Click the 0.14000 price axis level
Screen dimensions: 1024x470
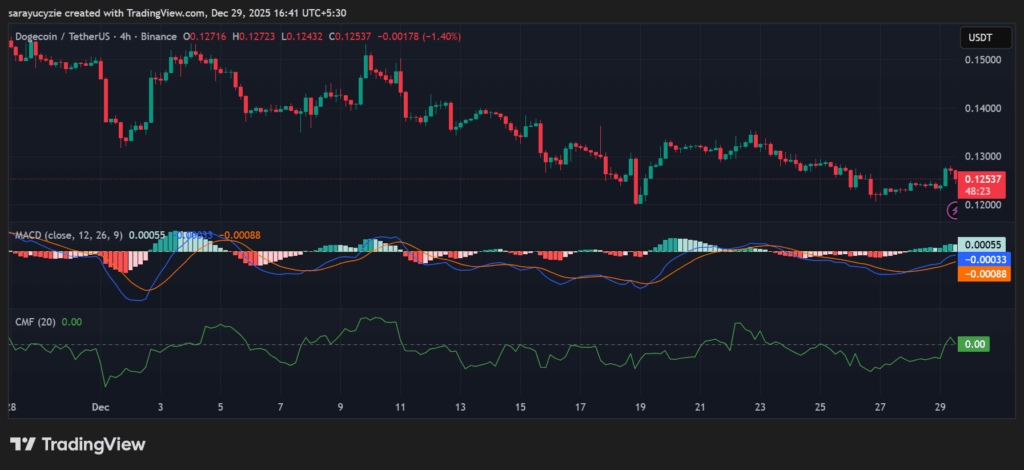coord(982,108)
